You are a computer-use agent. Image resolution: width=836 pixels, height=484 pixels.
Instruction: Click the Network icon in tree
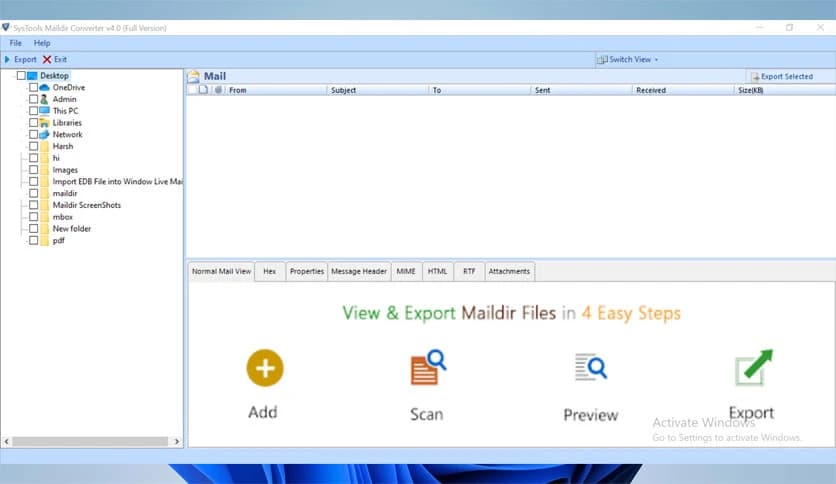(44, 134)
